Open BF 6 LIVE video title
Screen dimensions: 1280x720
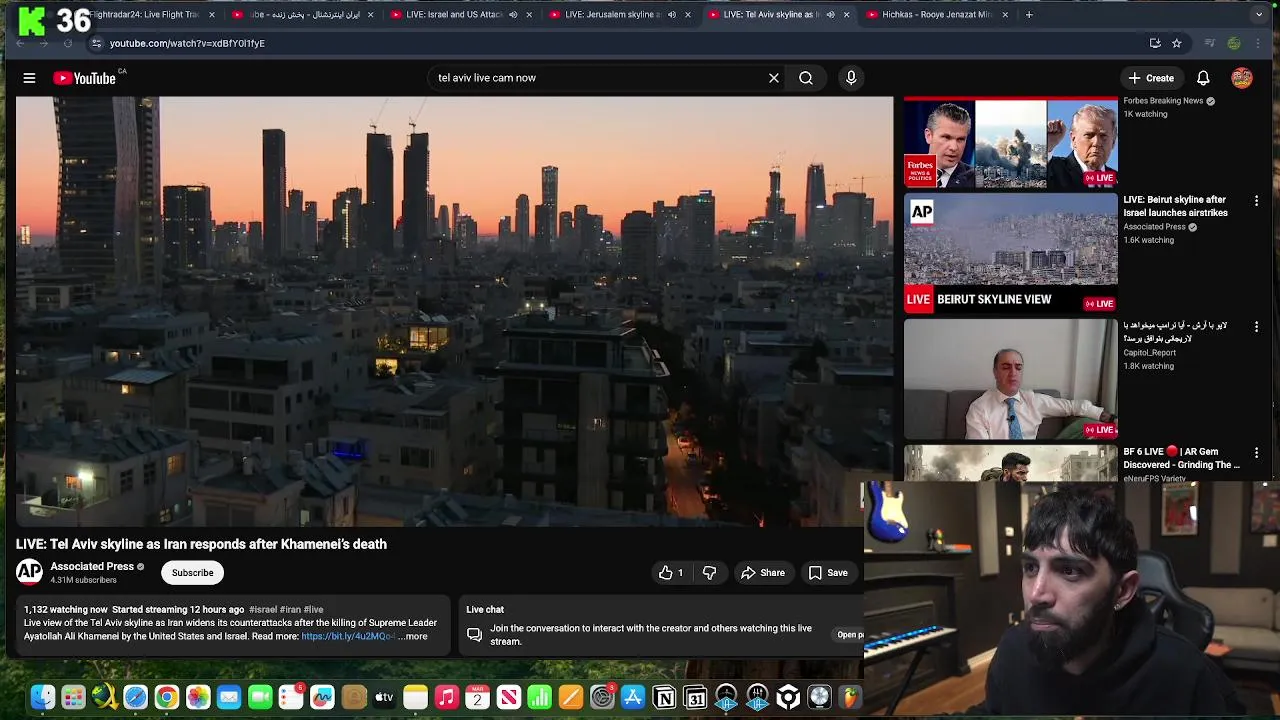[1181, 458]
